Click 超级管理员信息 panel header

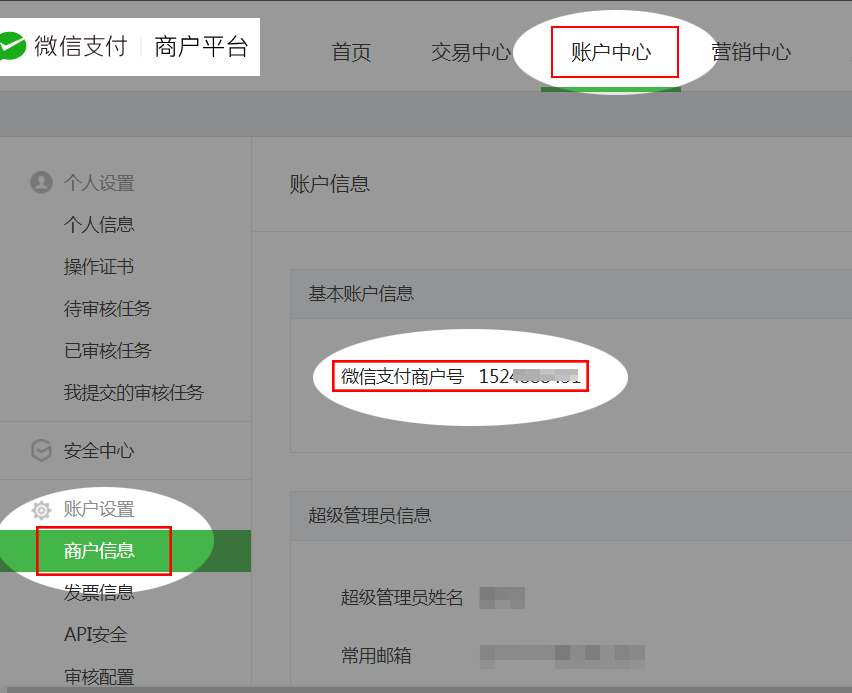[370, 515]
